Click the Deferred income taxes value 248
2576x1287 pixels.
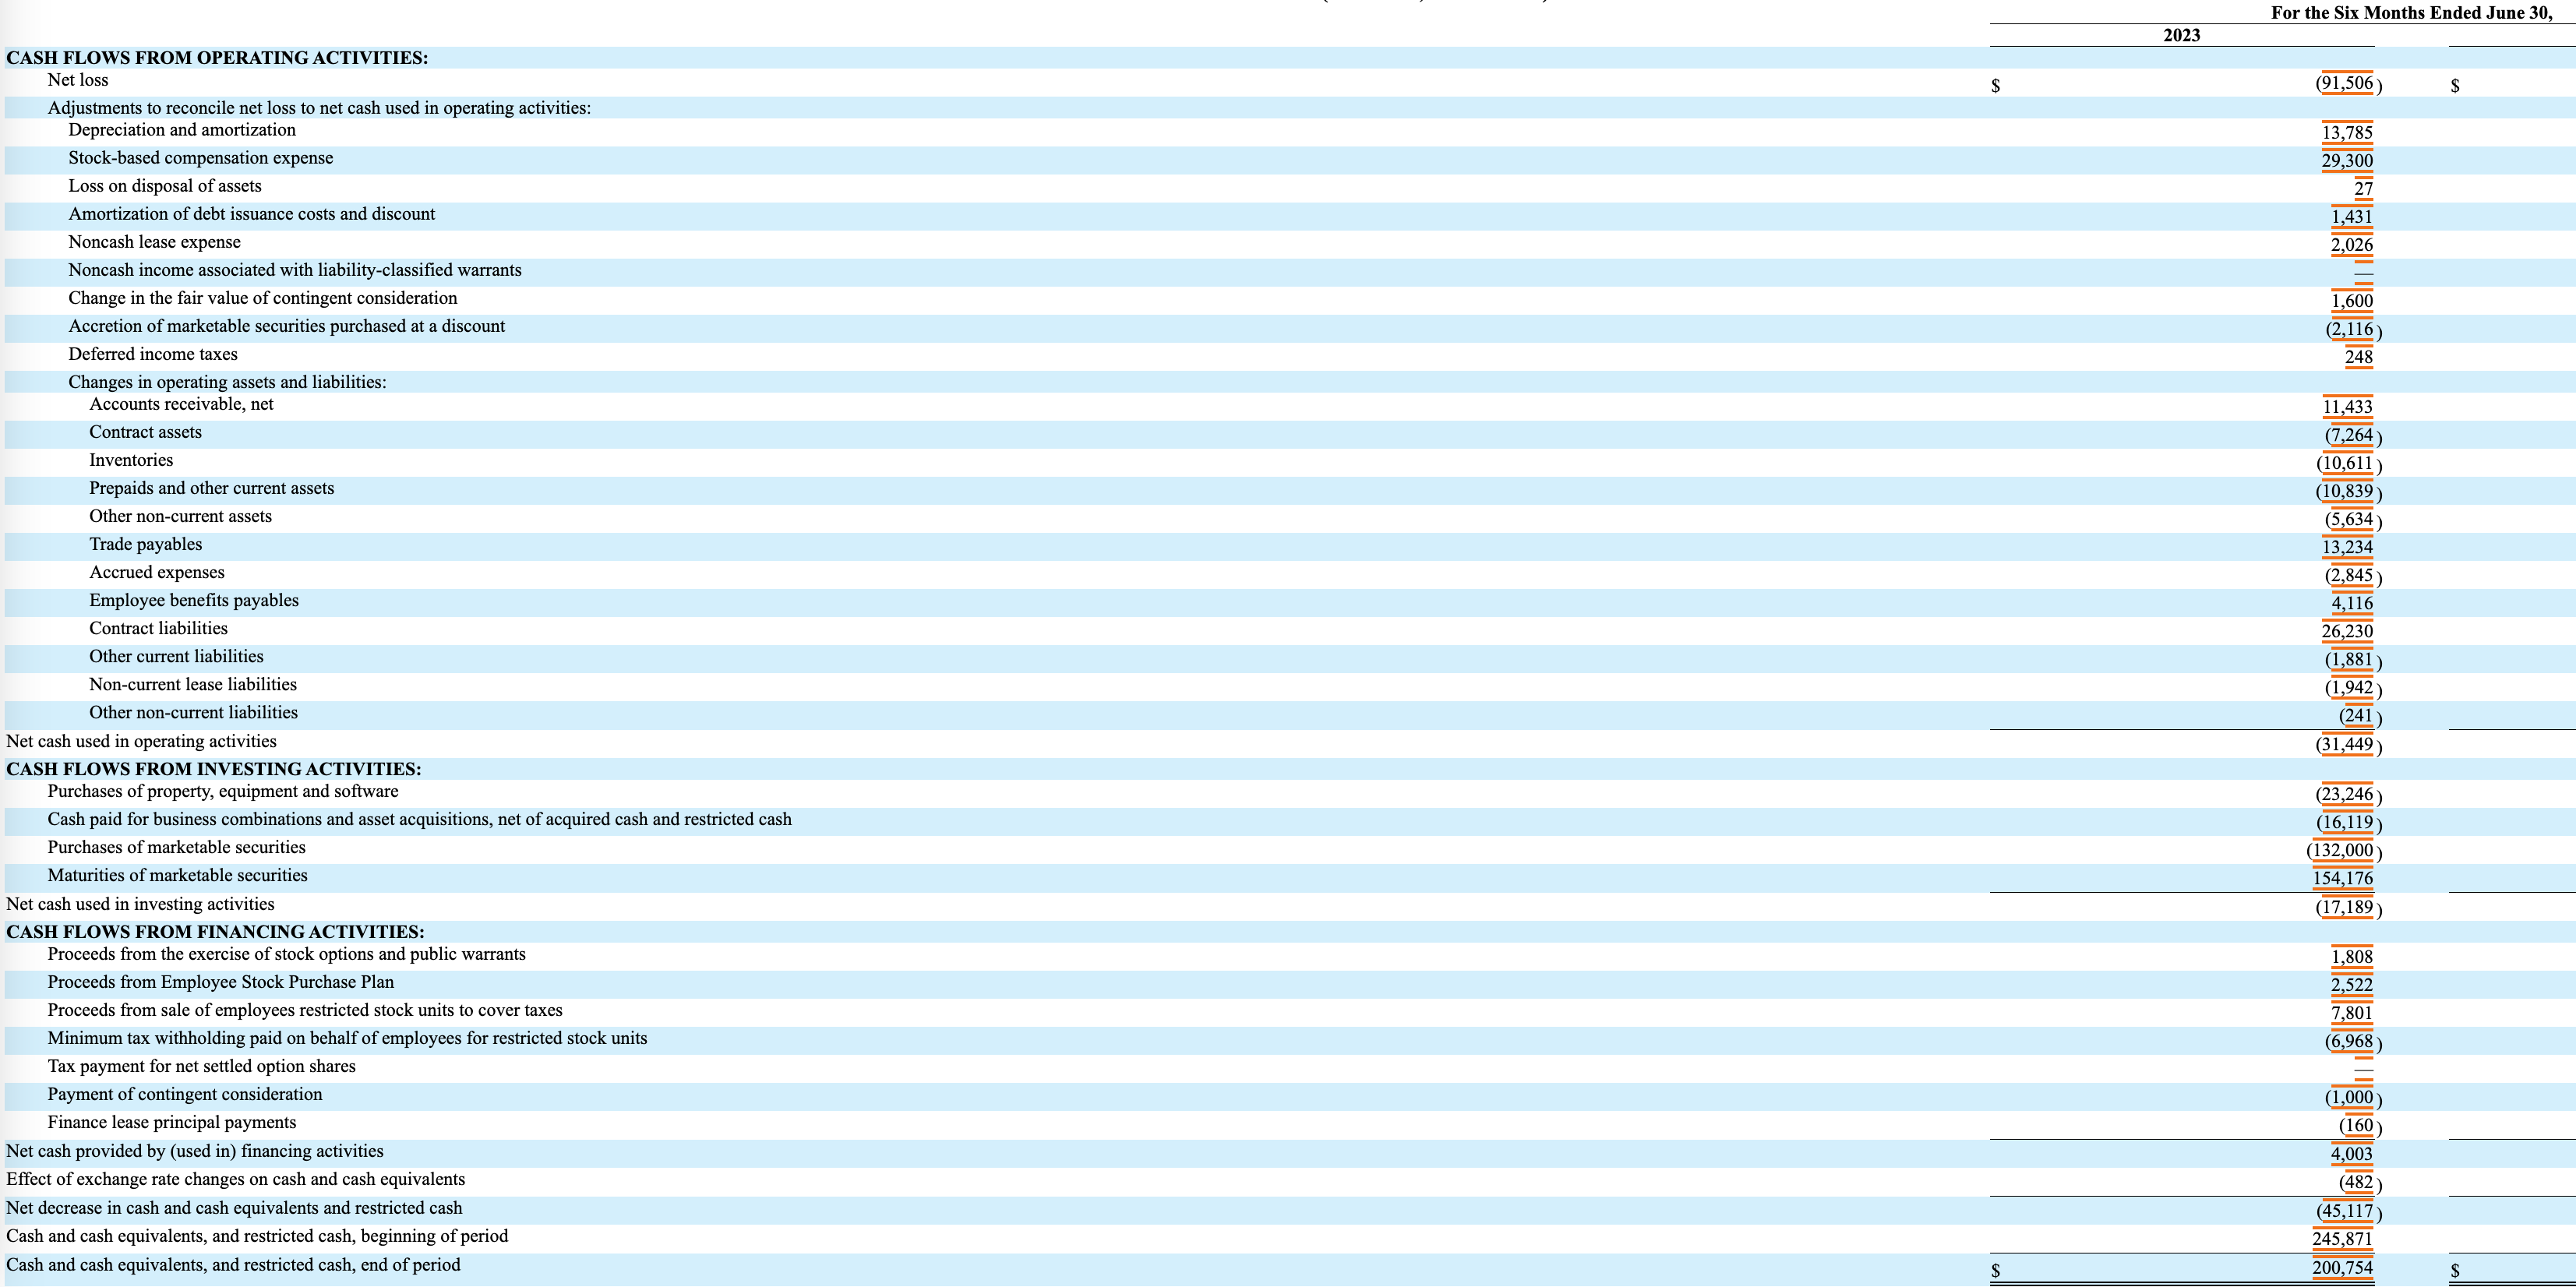[x=2358, y=357]
